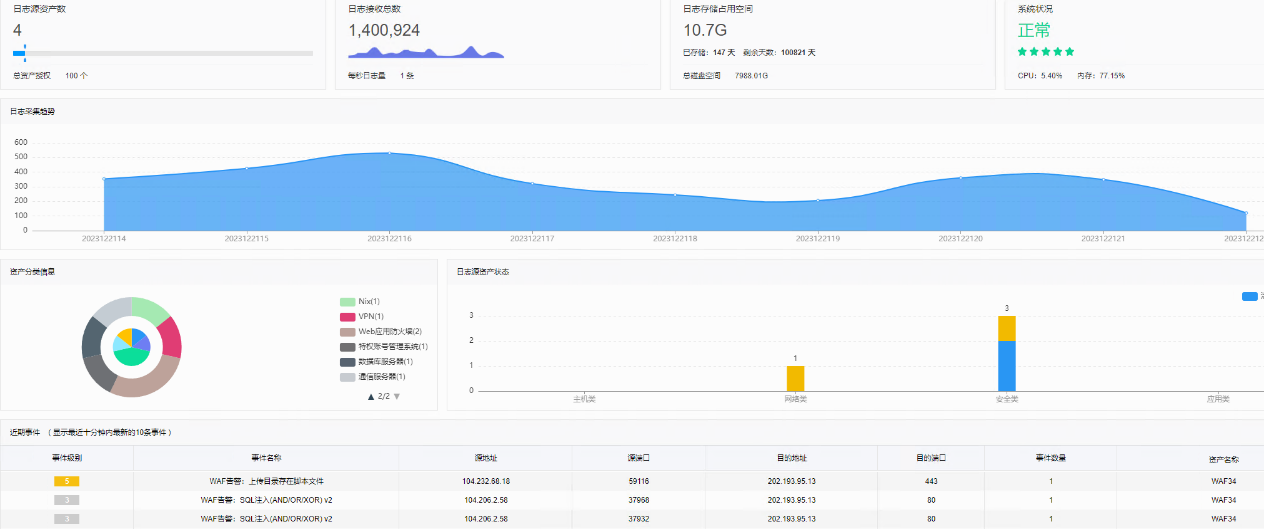Click the green five-star system status rating
This screenshot has width=1264, height=529.
tap(1046, 51)
